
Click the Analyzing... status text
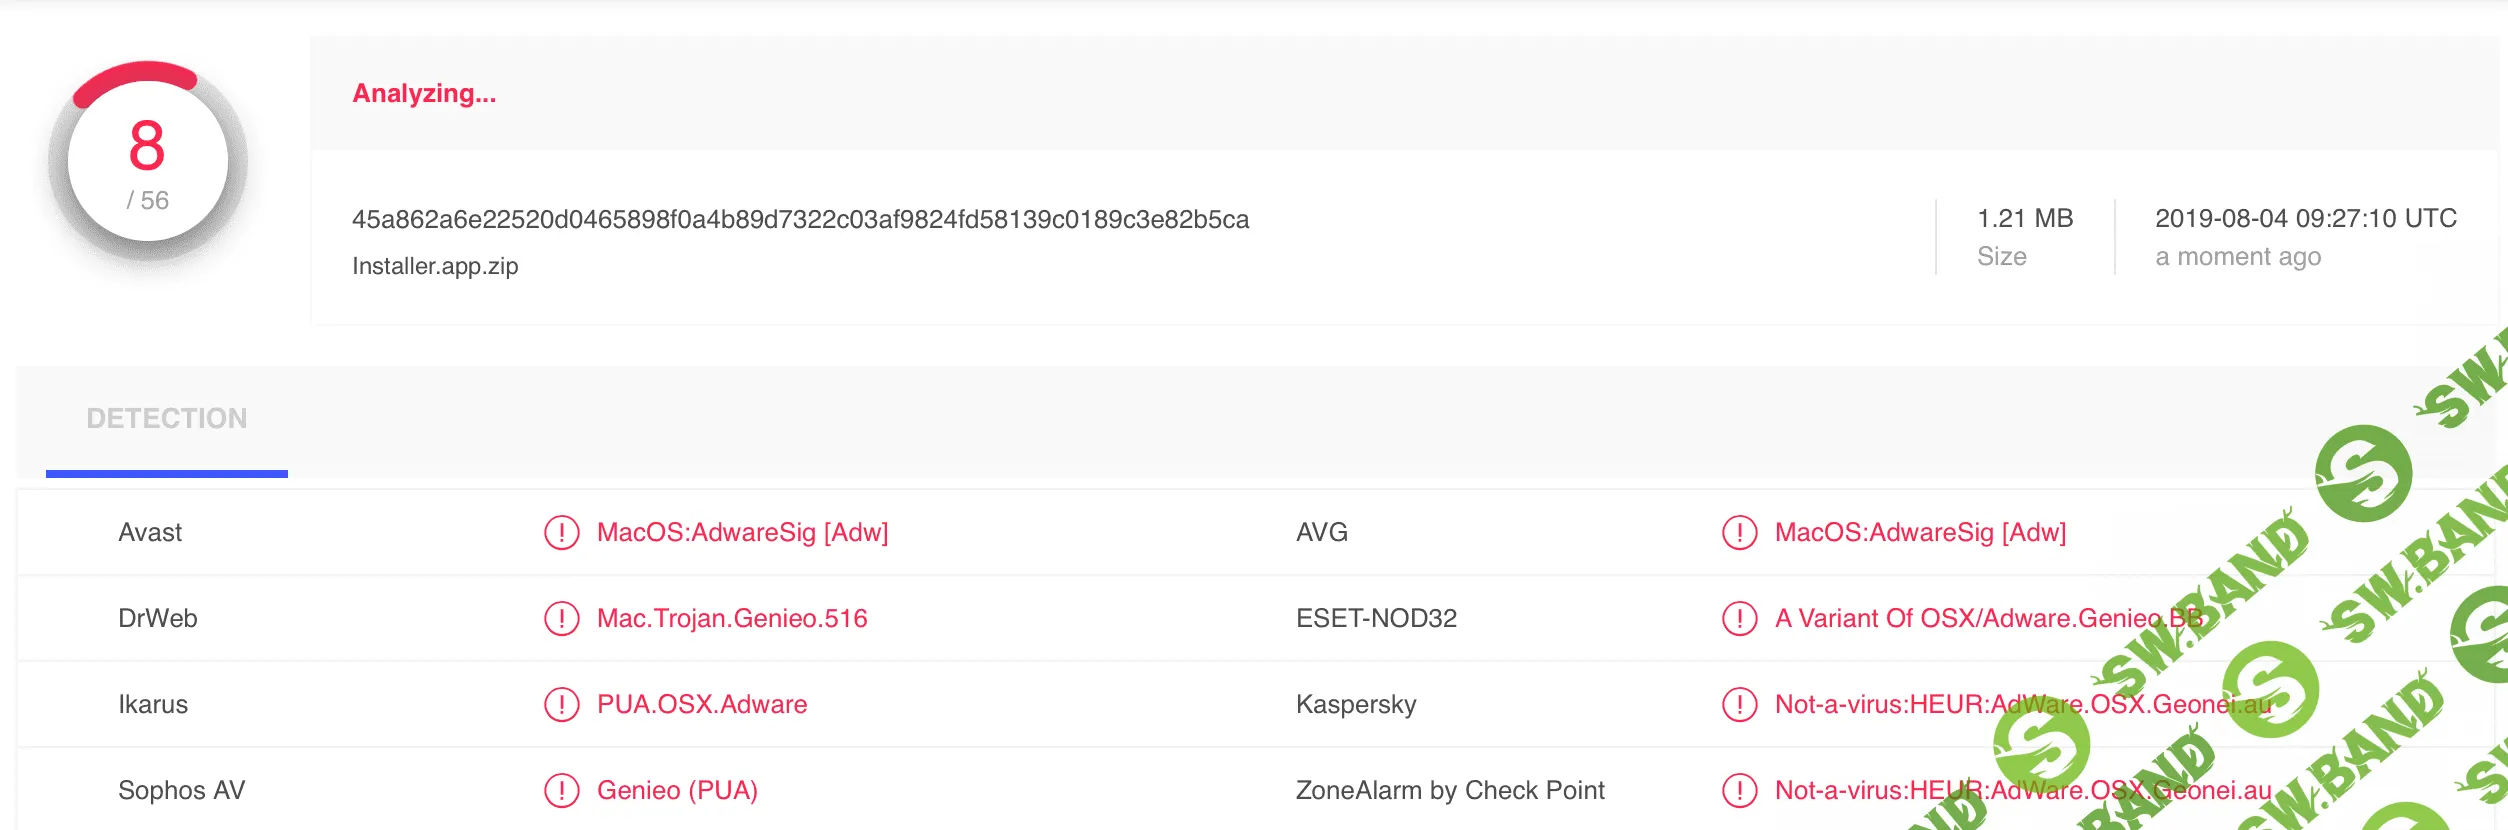tap(424, 94)
